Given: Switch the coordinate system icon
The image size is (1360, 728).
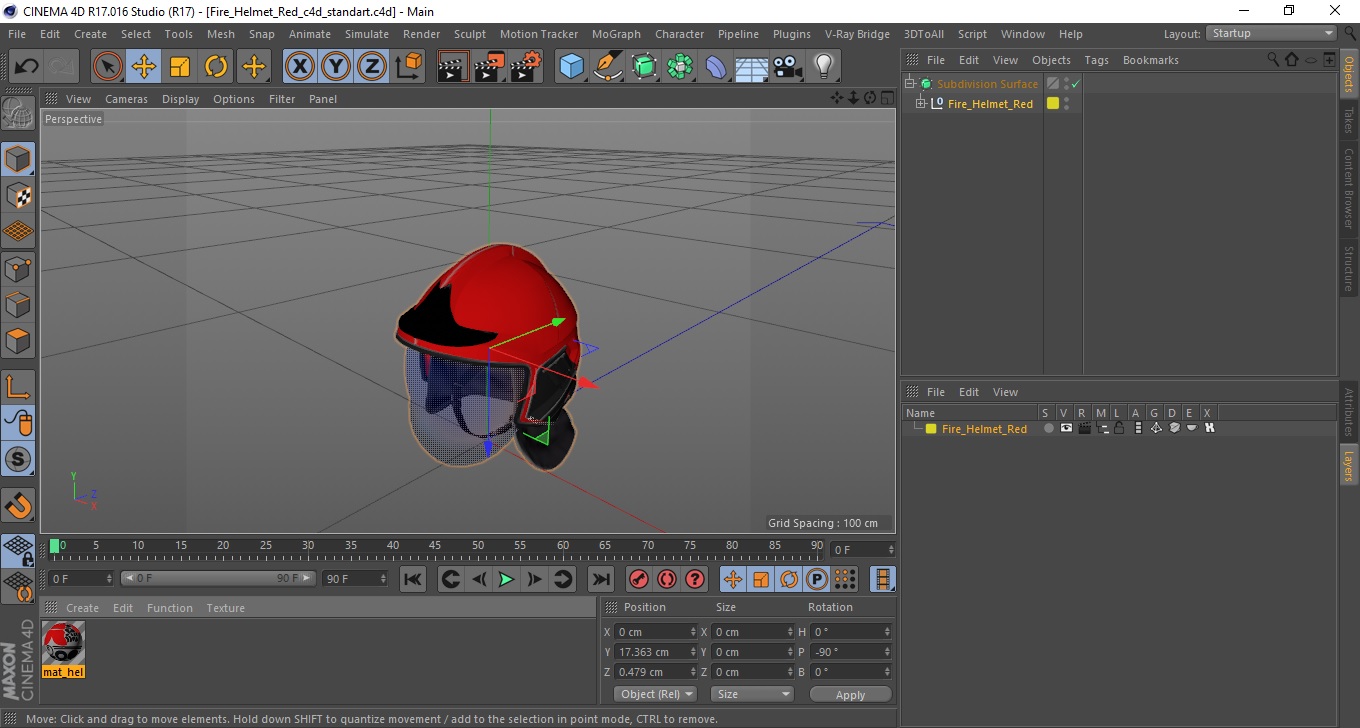Looking at the screenshot, I should click(x=408, y=67).
